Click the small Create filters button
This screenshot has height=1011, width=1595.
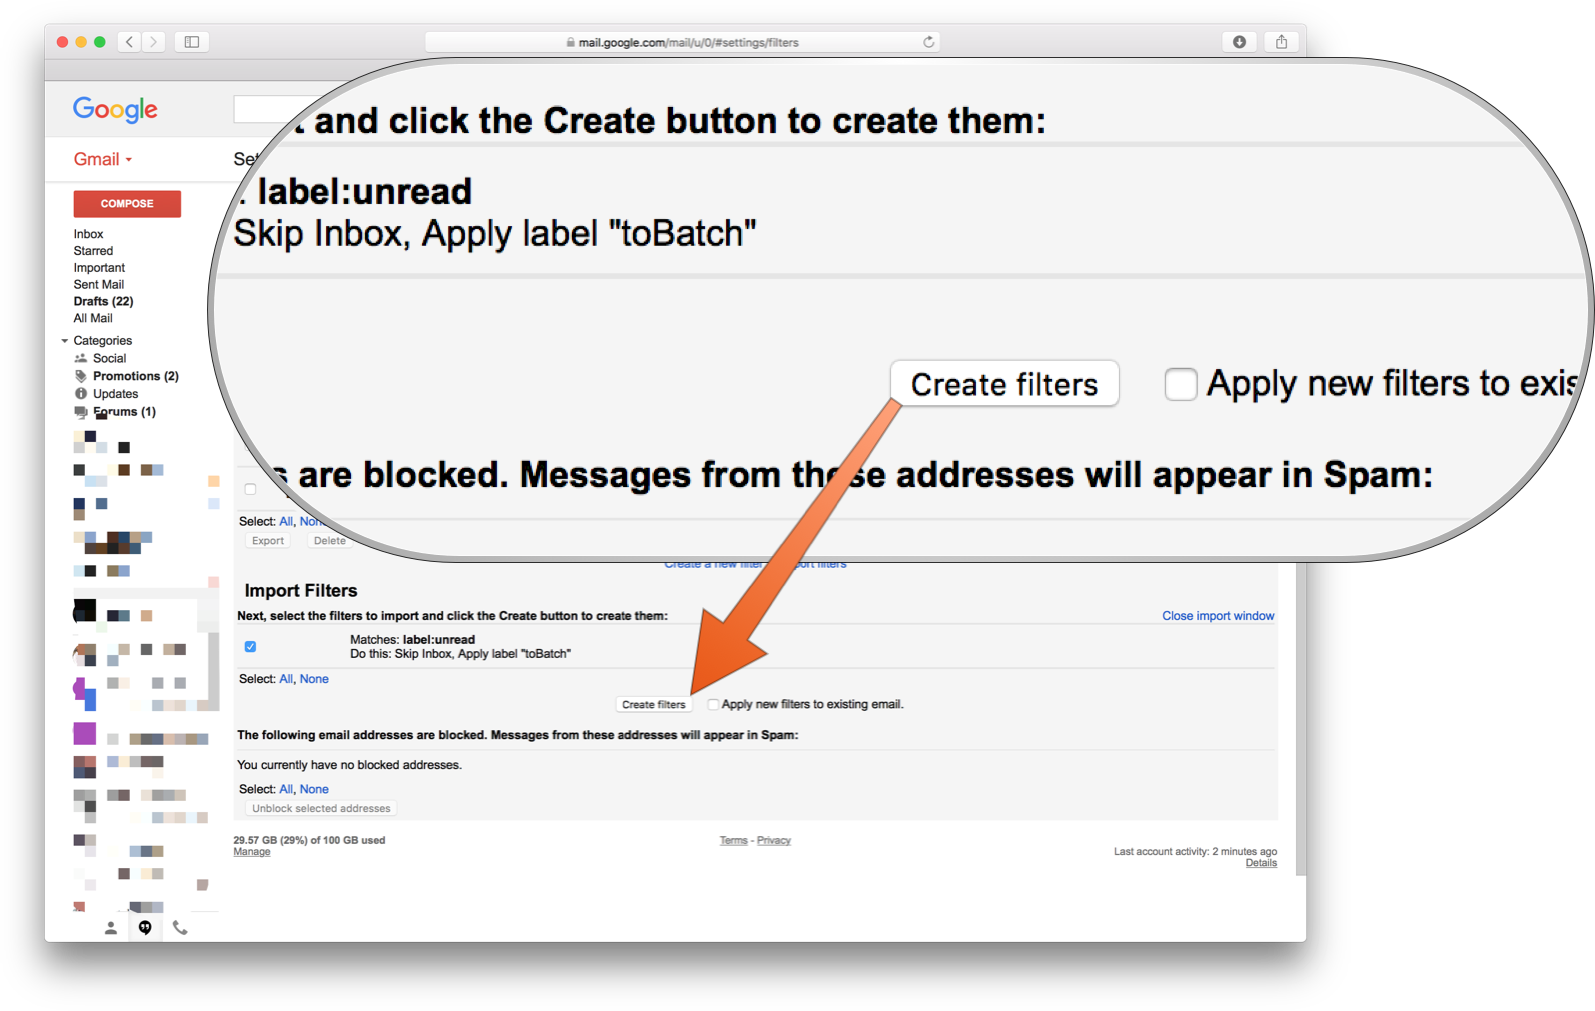(x=654, y=704)
